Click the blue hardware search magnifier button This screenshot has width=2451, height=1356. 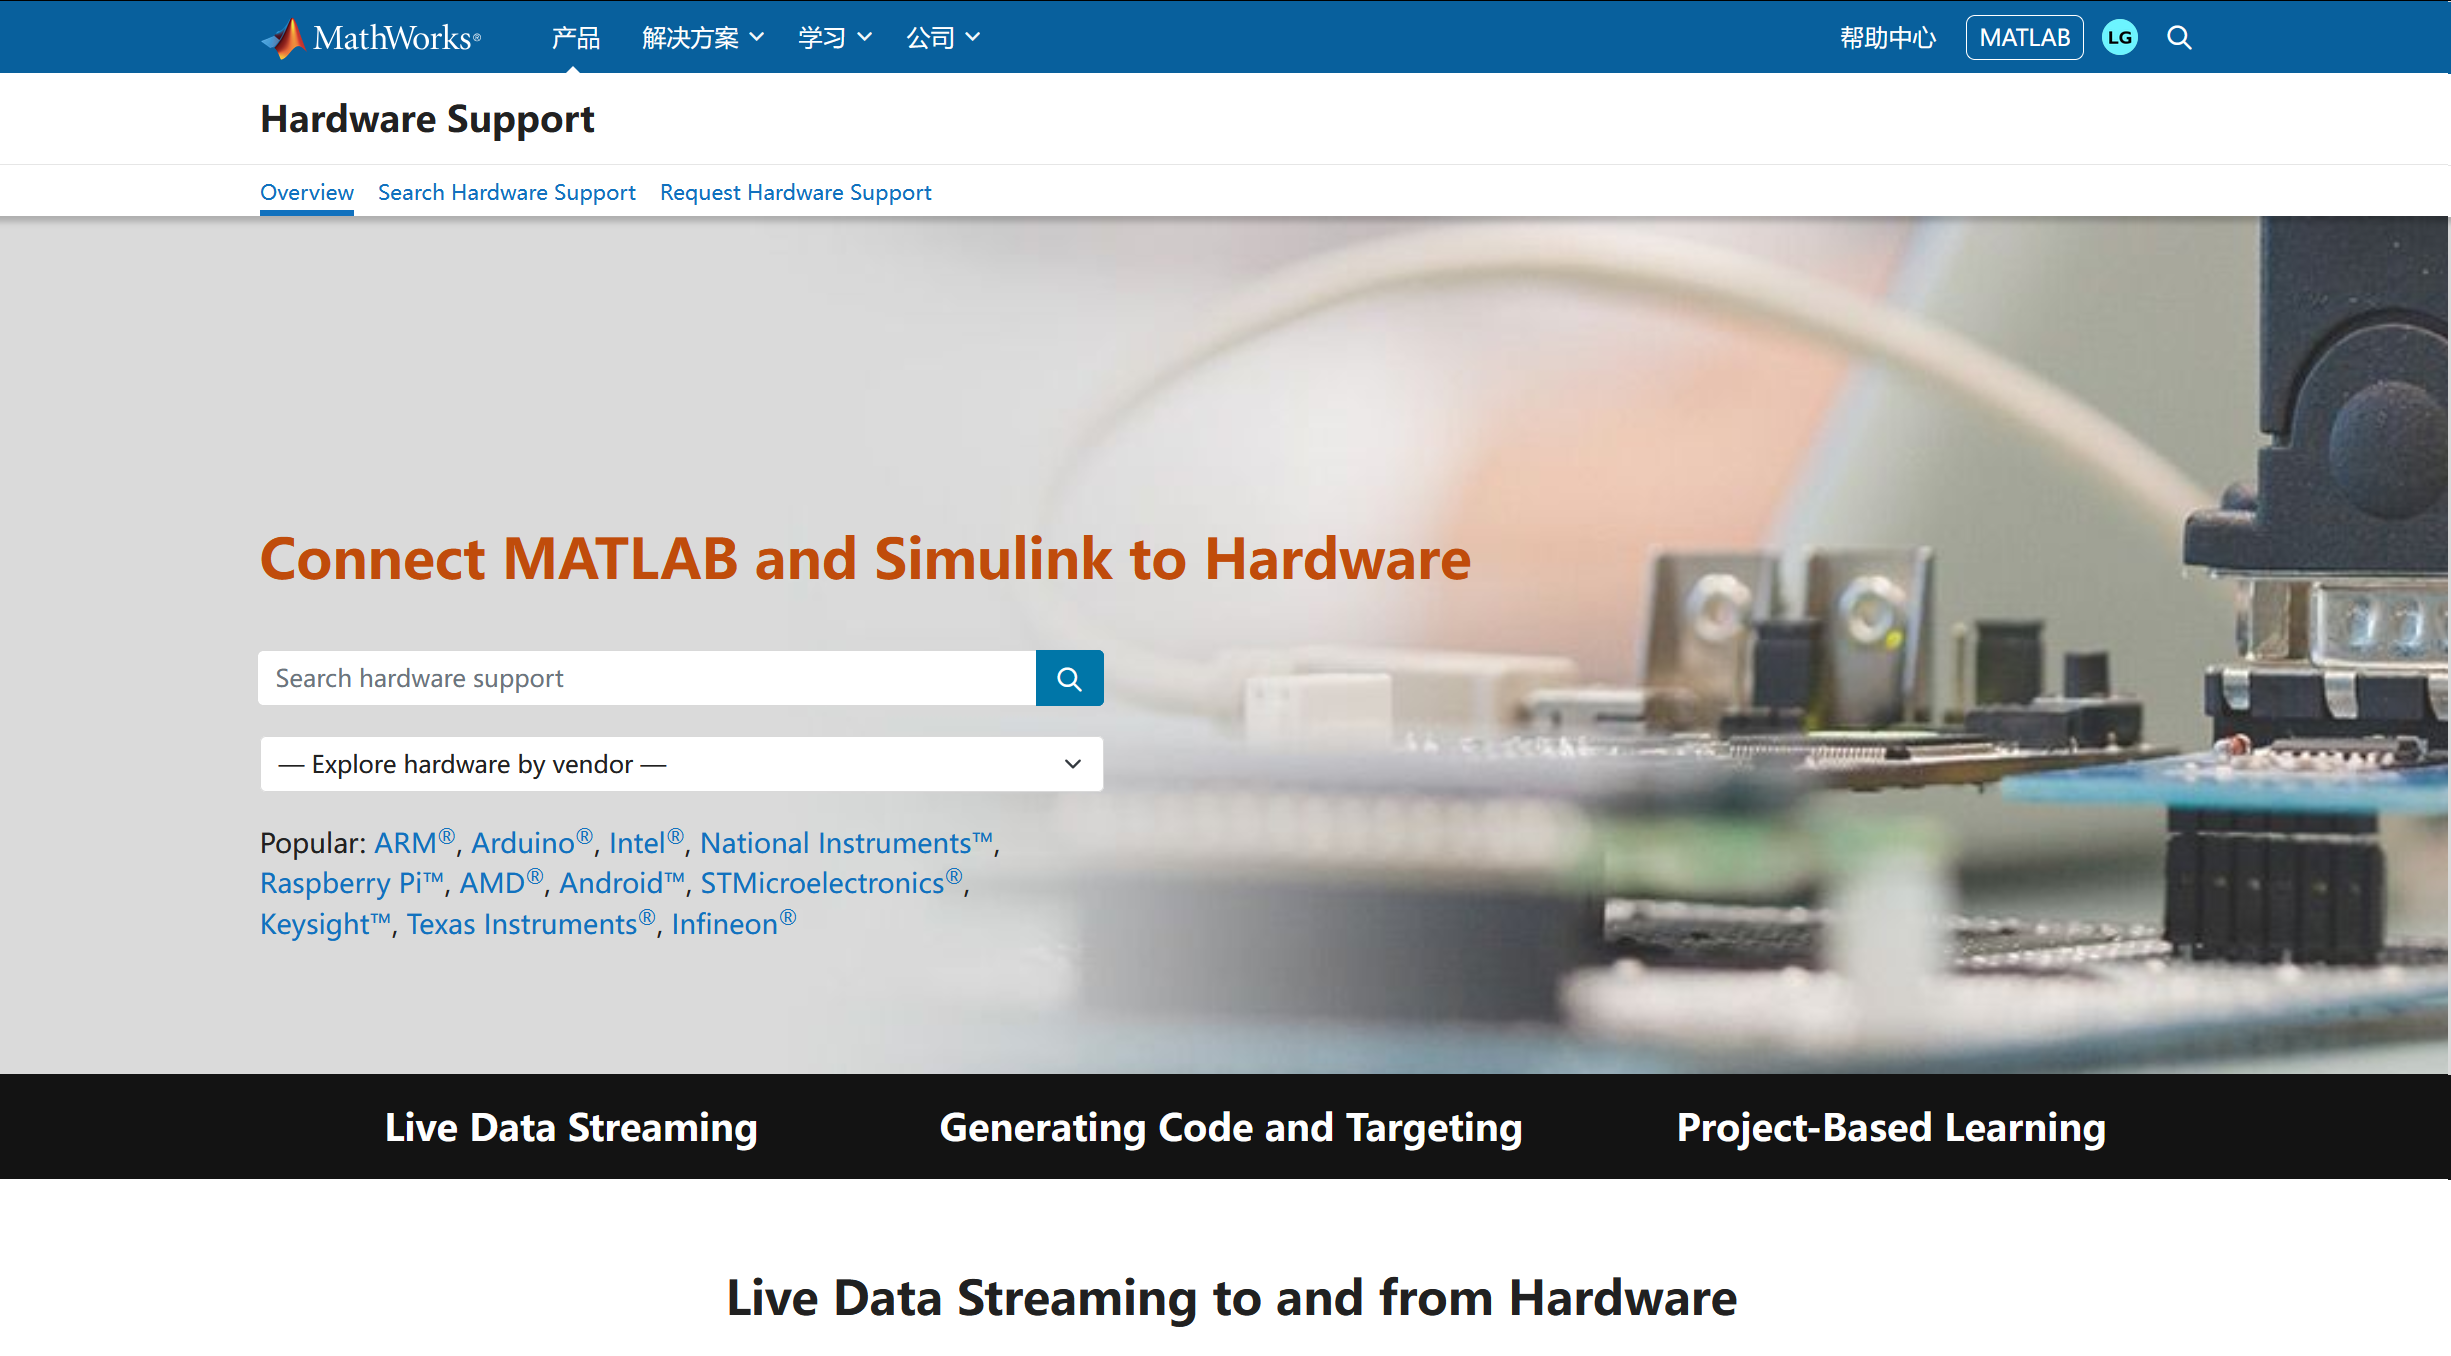(1069, 679)
